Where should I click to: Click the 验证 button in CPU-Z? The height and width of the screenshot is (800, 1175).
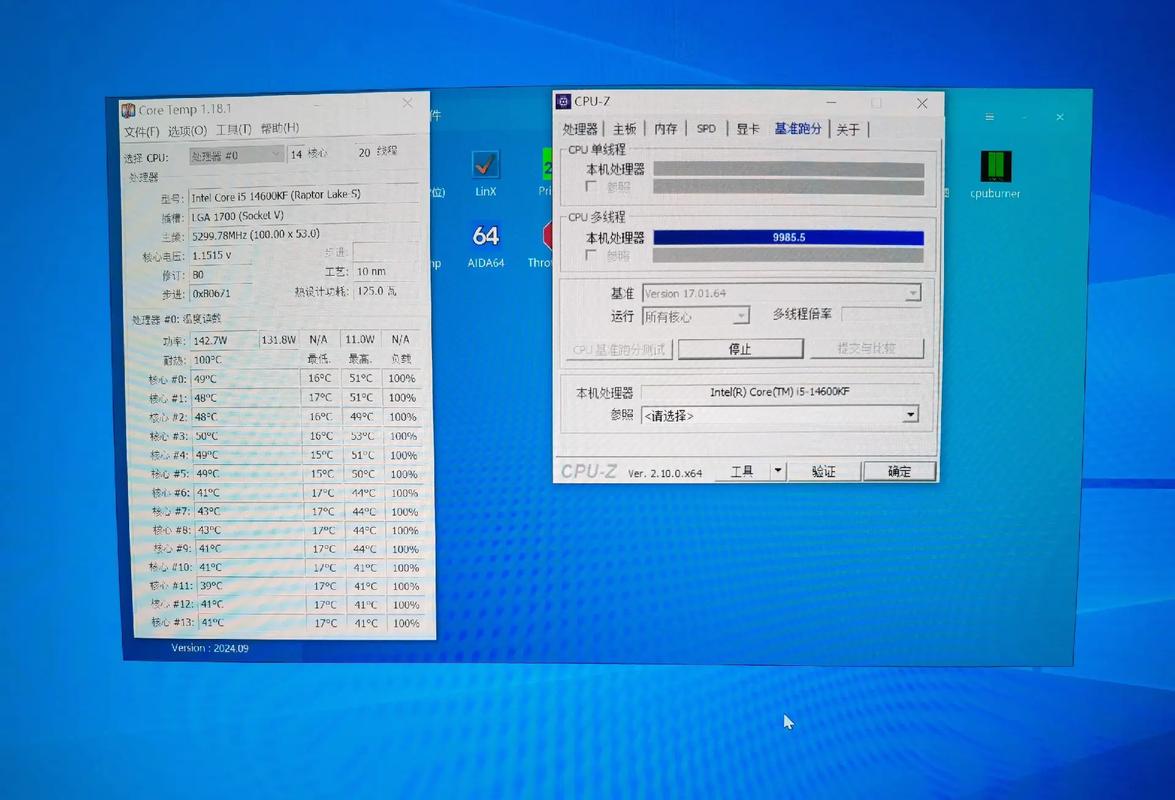[x=823, y=471]
